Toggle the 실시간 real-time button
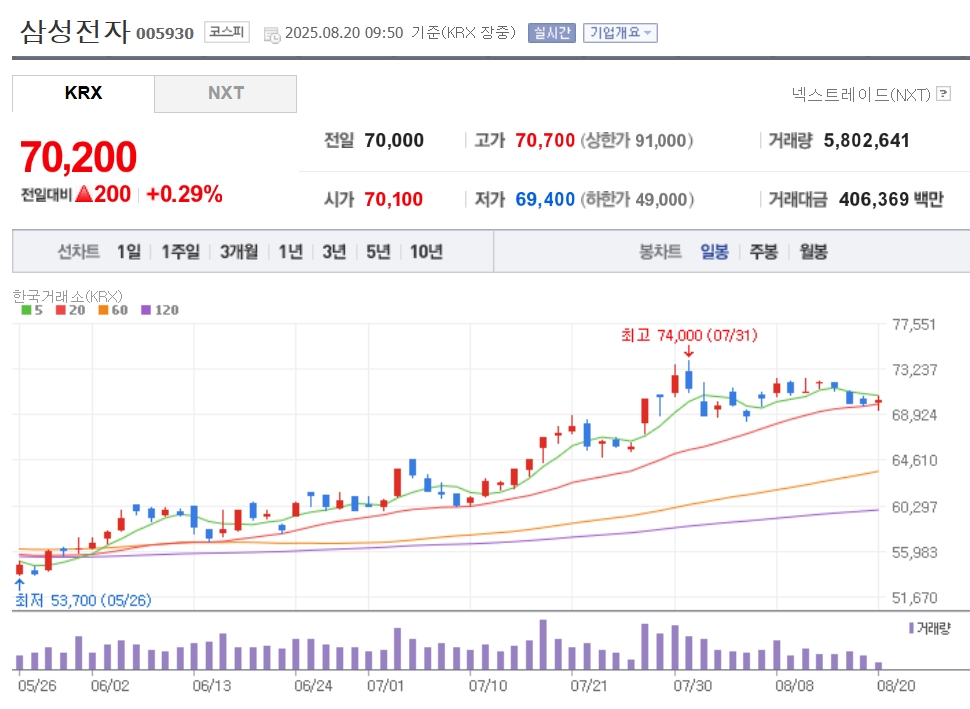Viewport: 970px width, 709px height. tap(552, 33)
